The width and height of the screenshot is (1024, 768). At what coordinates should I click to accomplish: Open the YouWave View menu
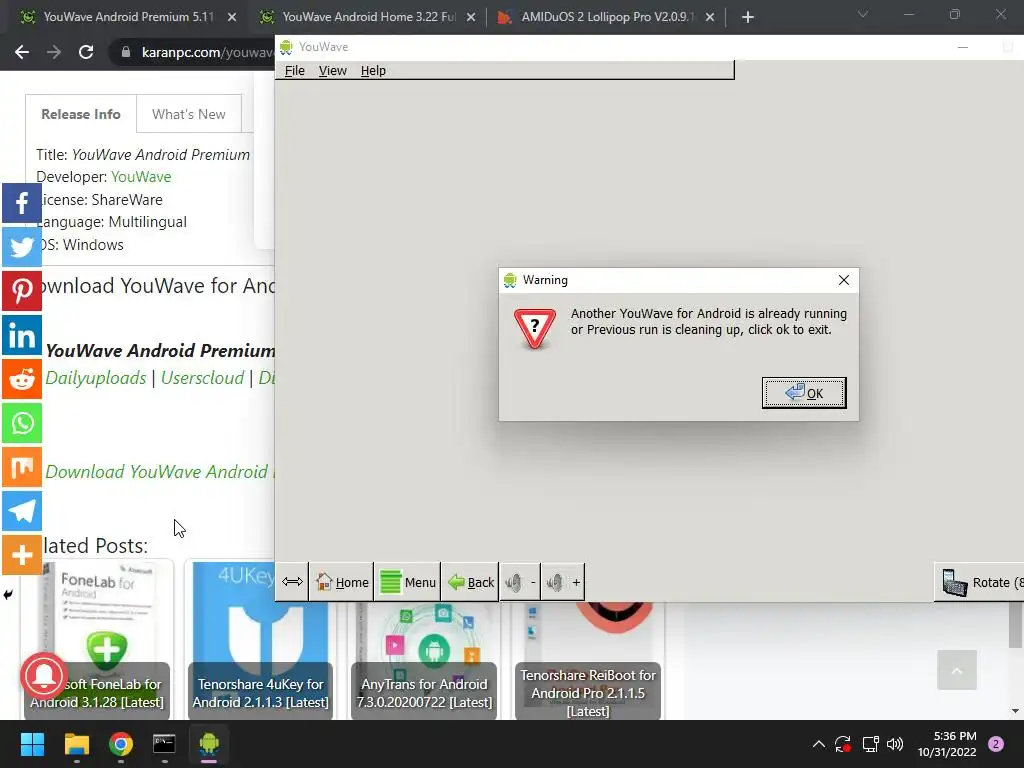coord(332,71)
